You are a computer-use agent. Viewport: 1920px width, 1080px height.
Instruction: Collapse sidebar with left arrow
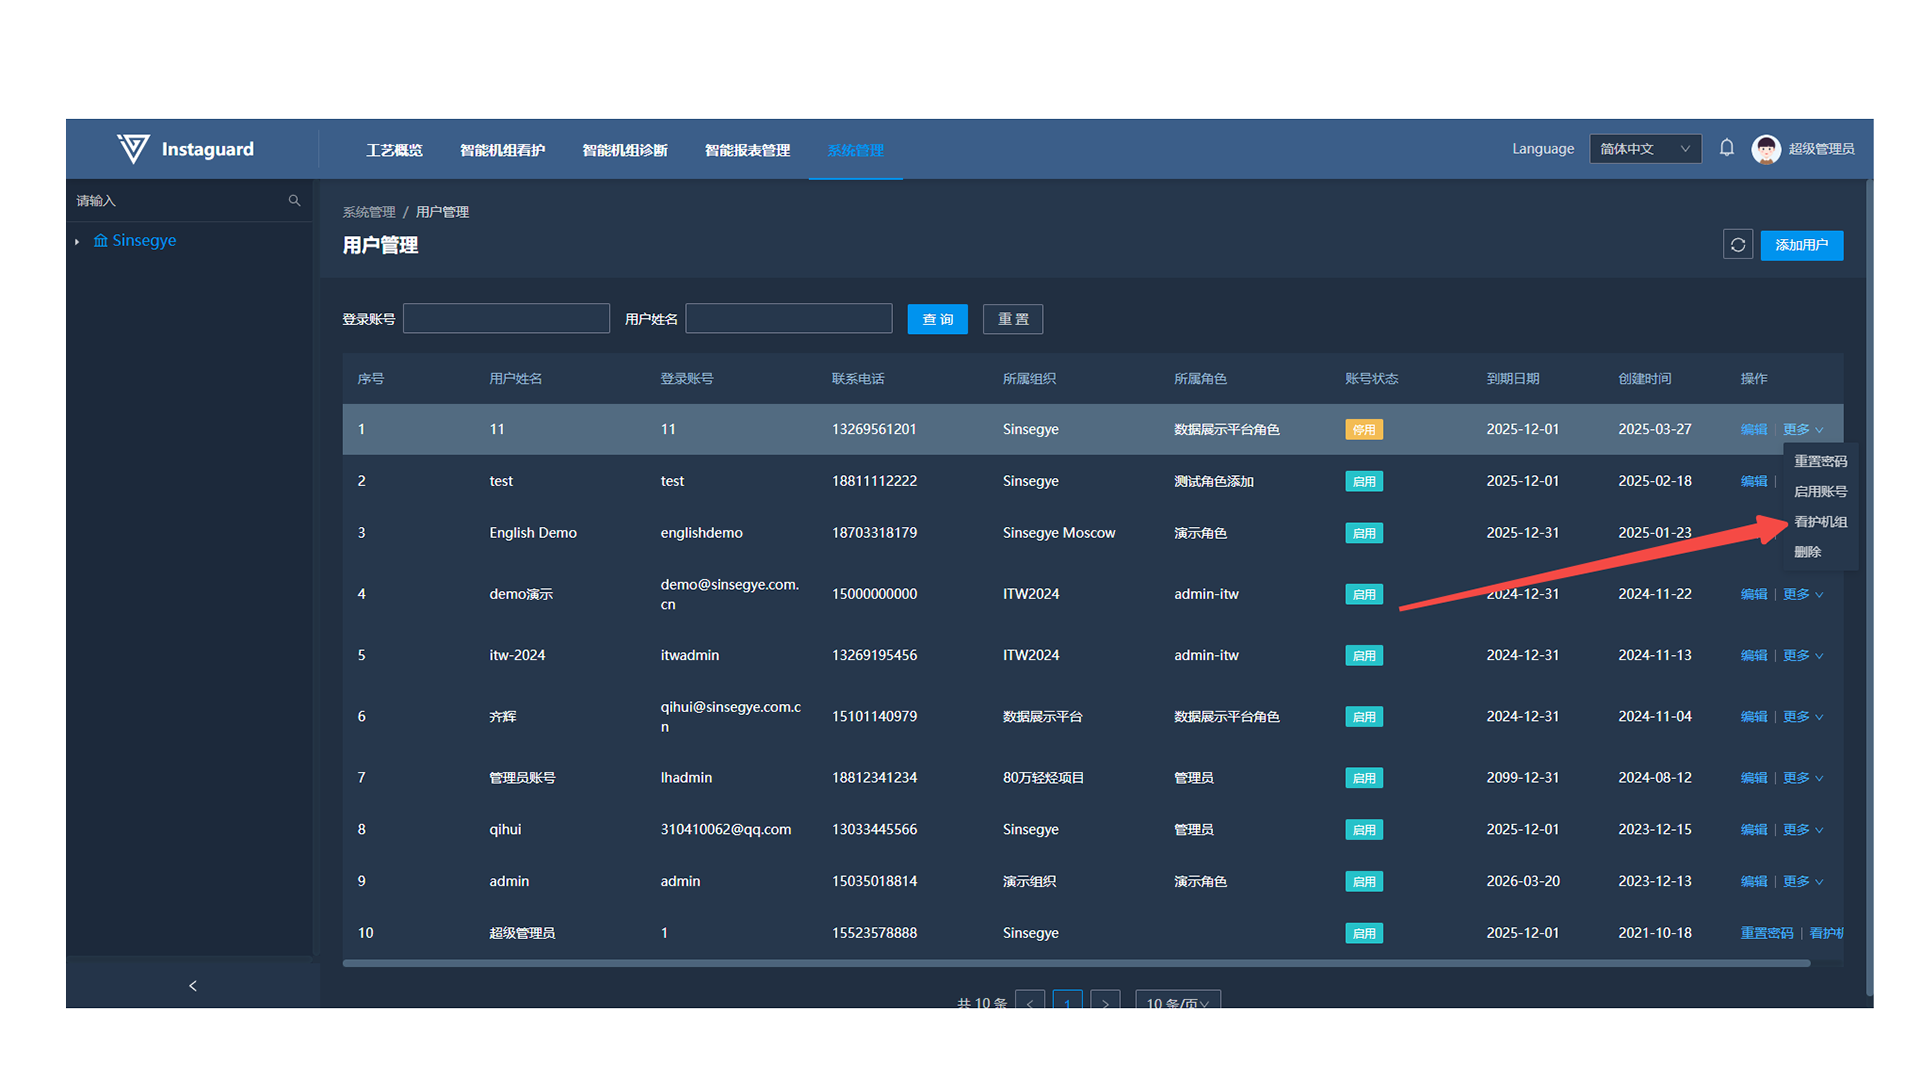(x=193, y=986)
